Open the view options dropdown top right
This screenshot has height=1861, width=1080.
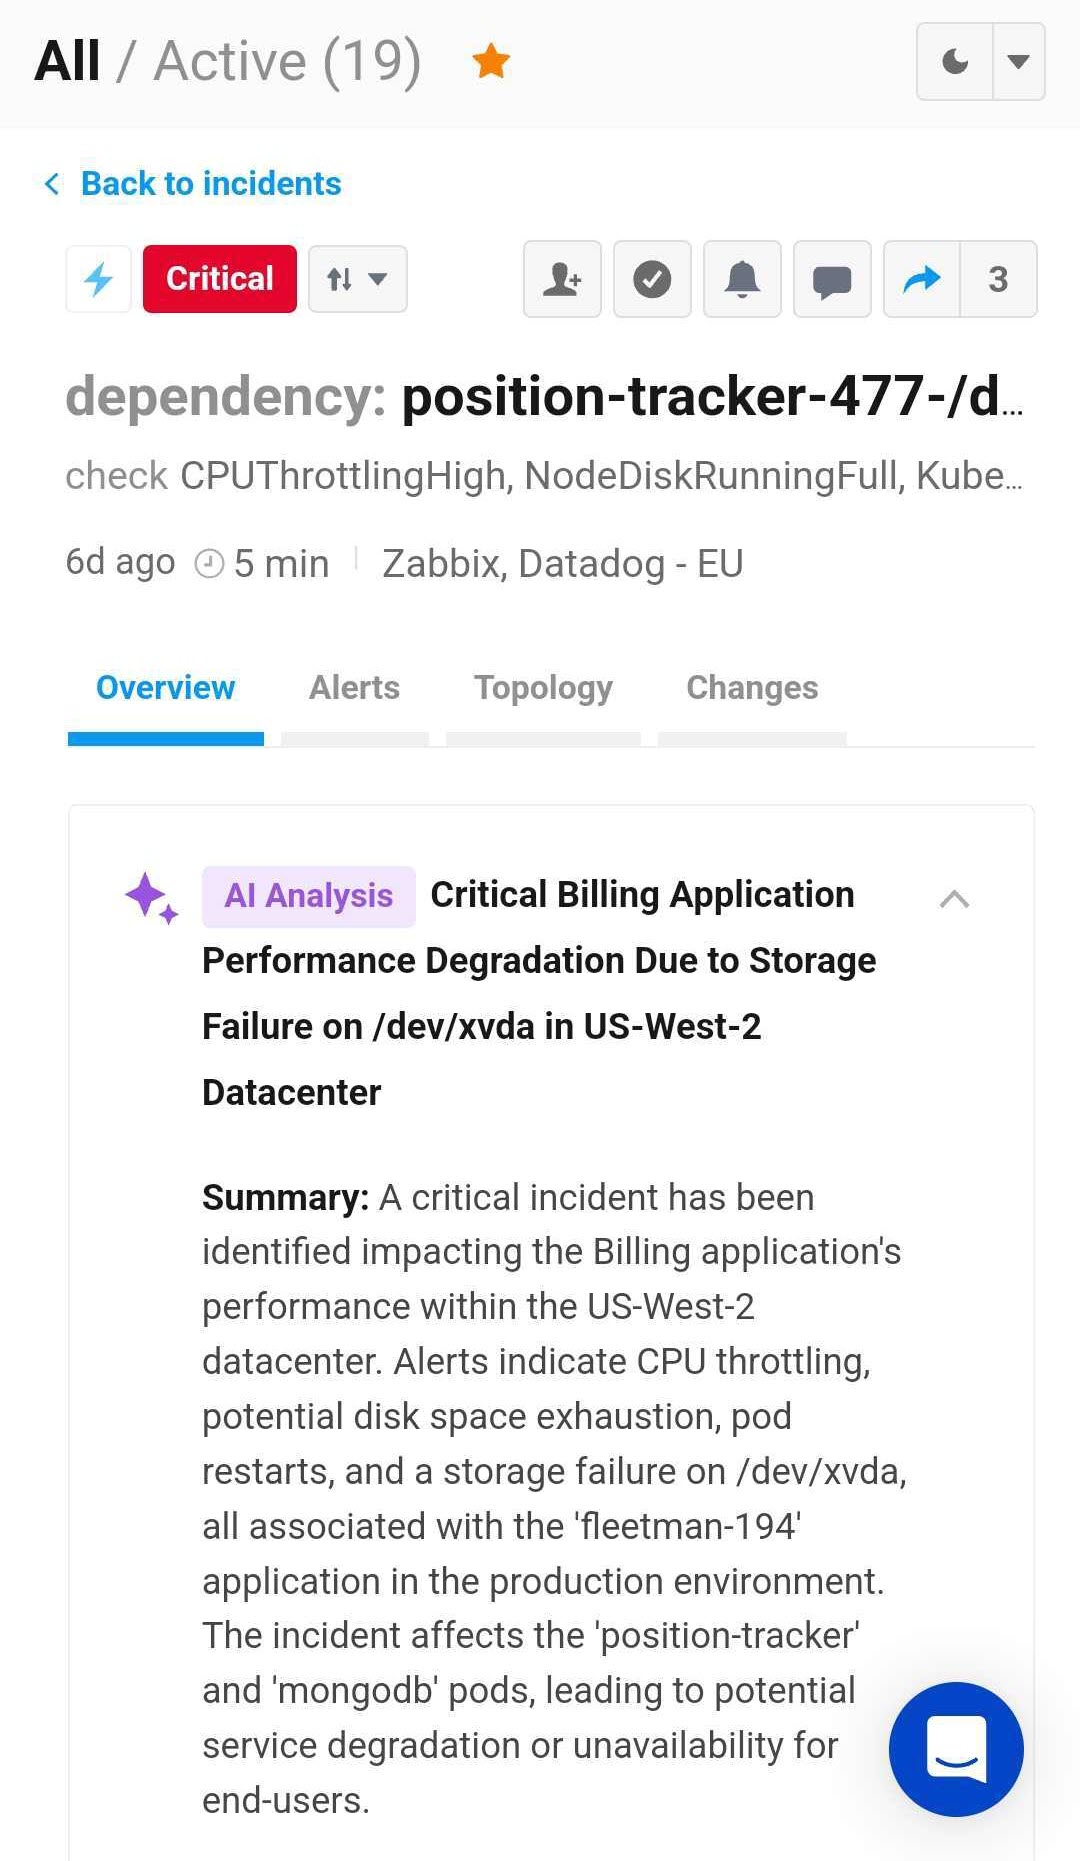click(1018, 61)
